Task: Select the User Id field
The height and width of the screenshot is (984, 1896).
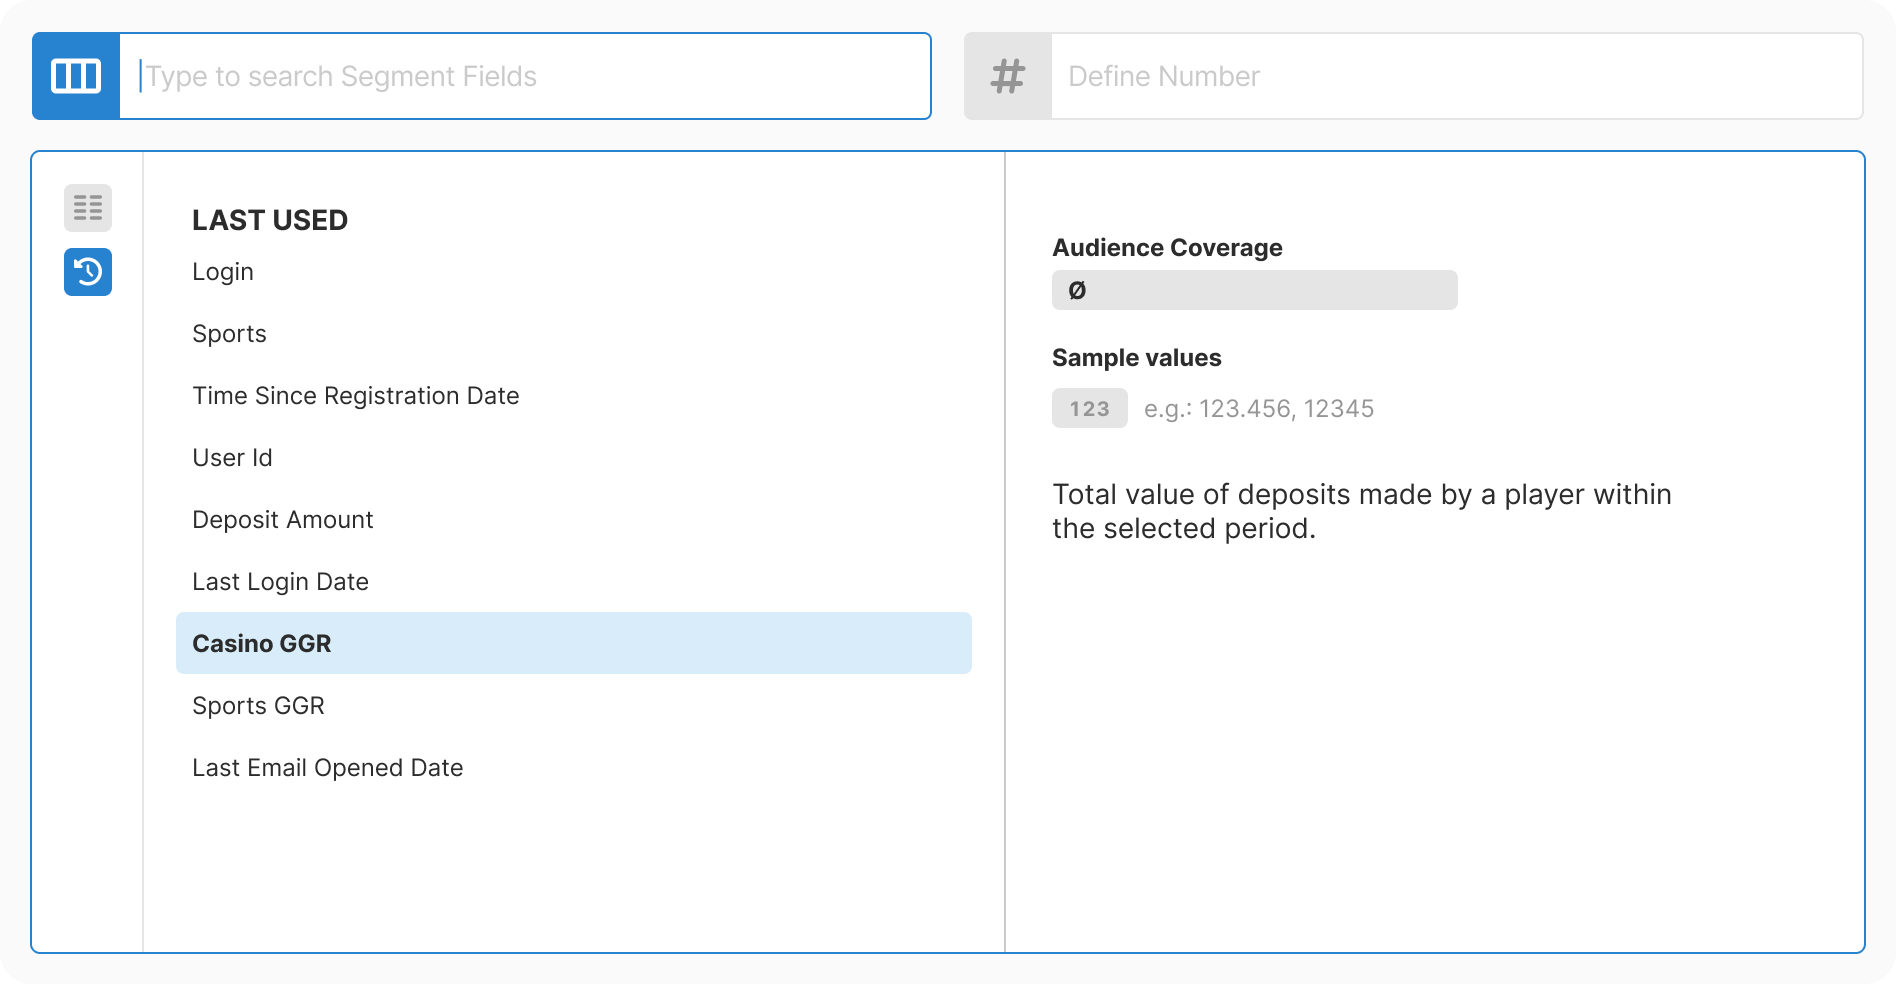Action: 232,458
